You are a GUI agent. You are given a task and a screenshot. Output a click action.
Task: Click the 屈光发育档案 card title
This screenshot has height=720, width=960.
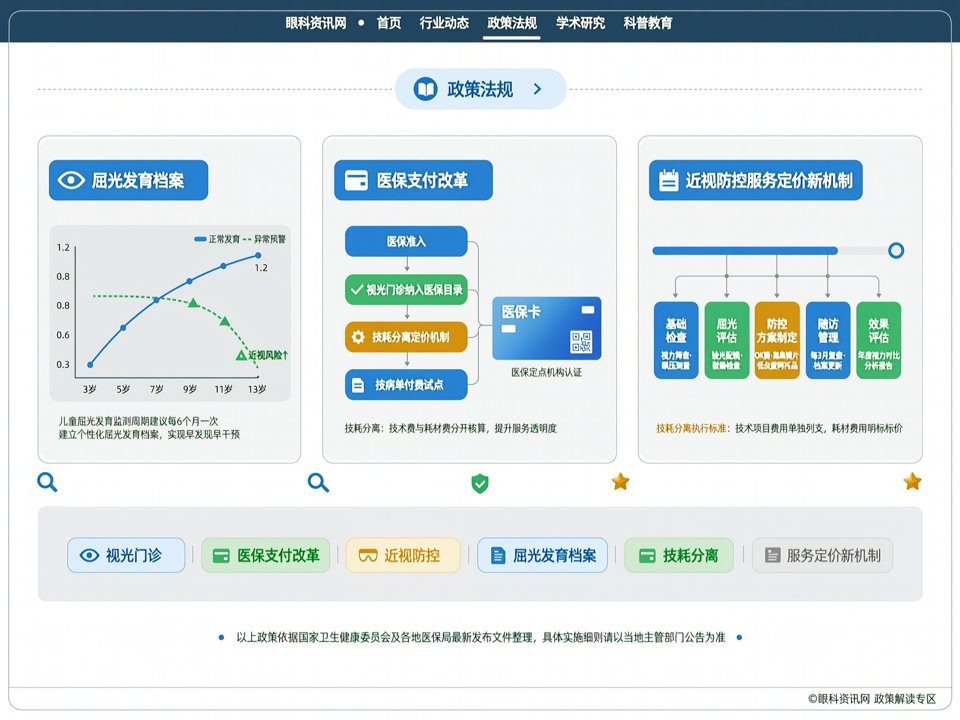click(138, 181)
